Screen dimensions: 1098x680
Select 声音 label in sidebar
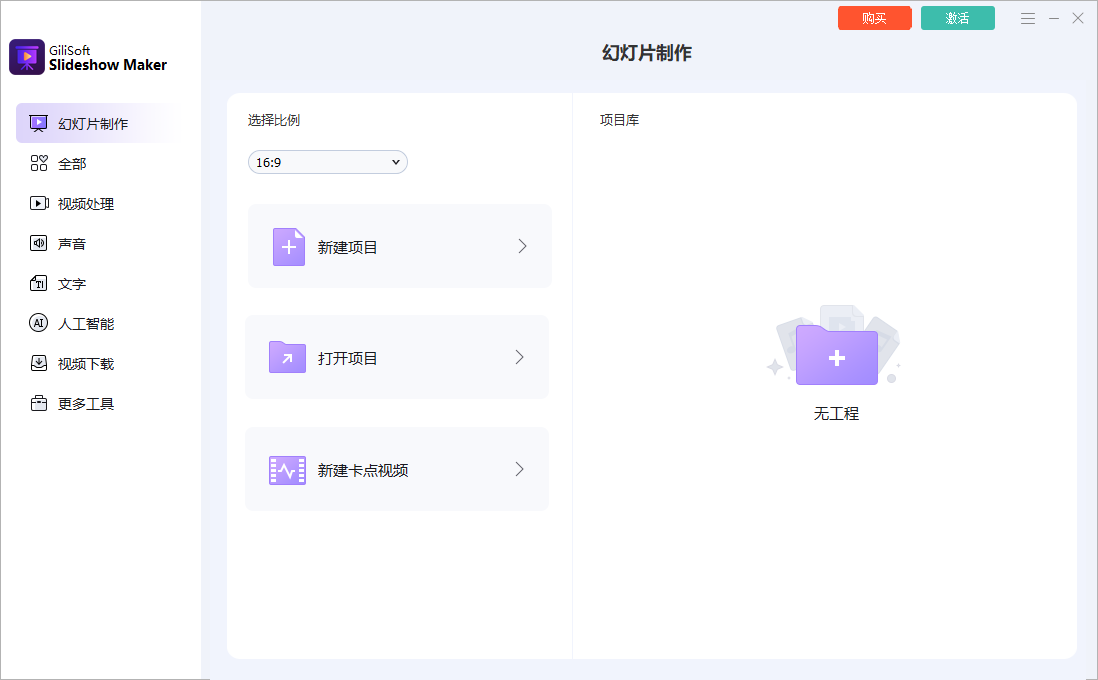click(x=72, y=244)
